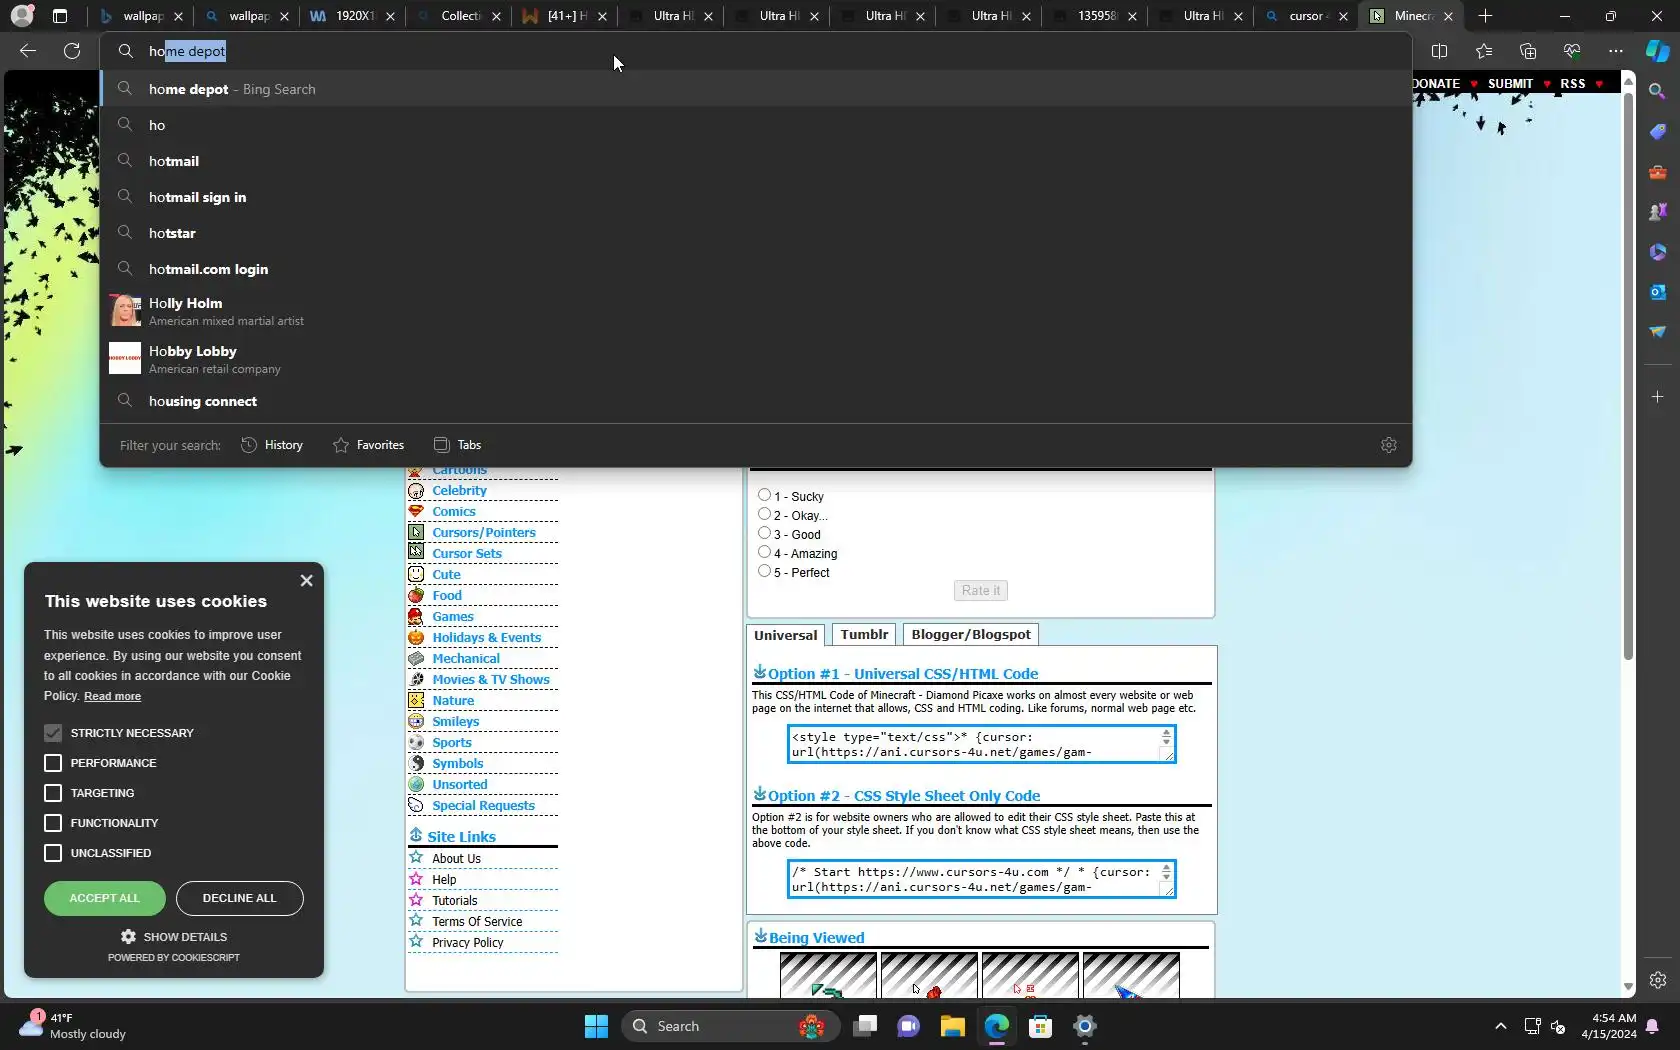Open the Split screen icon in toolbar
This screenshot has height=1050, width=1680.
pyautogui.click(x=1439, y=51)
